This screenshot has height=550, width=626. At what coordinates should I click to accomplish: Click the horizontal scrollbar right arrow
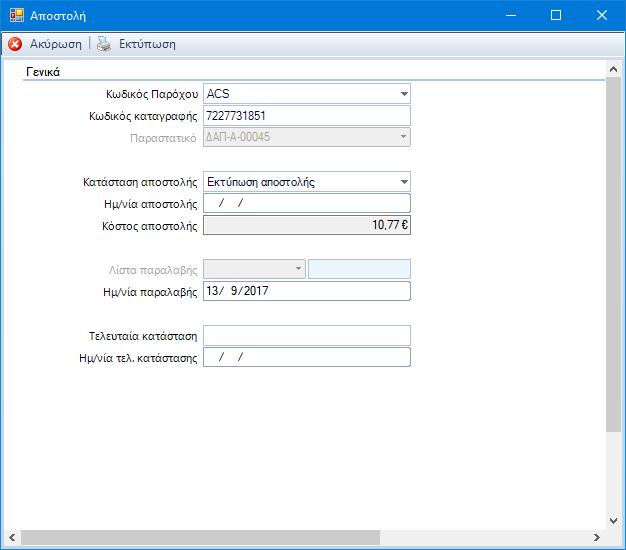pos(596,537)
